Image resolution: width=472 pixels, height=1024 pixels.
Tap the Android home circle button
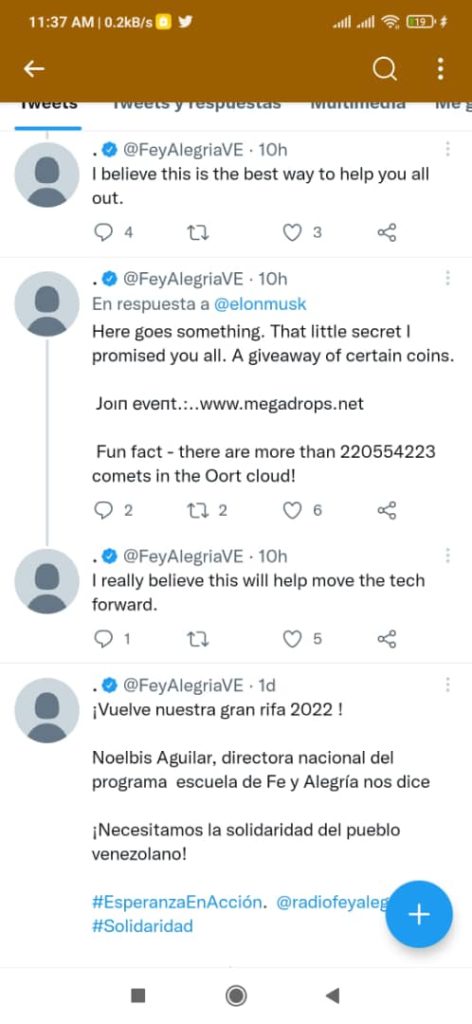tap(236, 995)
